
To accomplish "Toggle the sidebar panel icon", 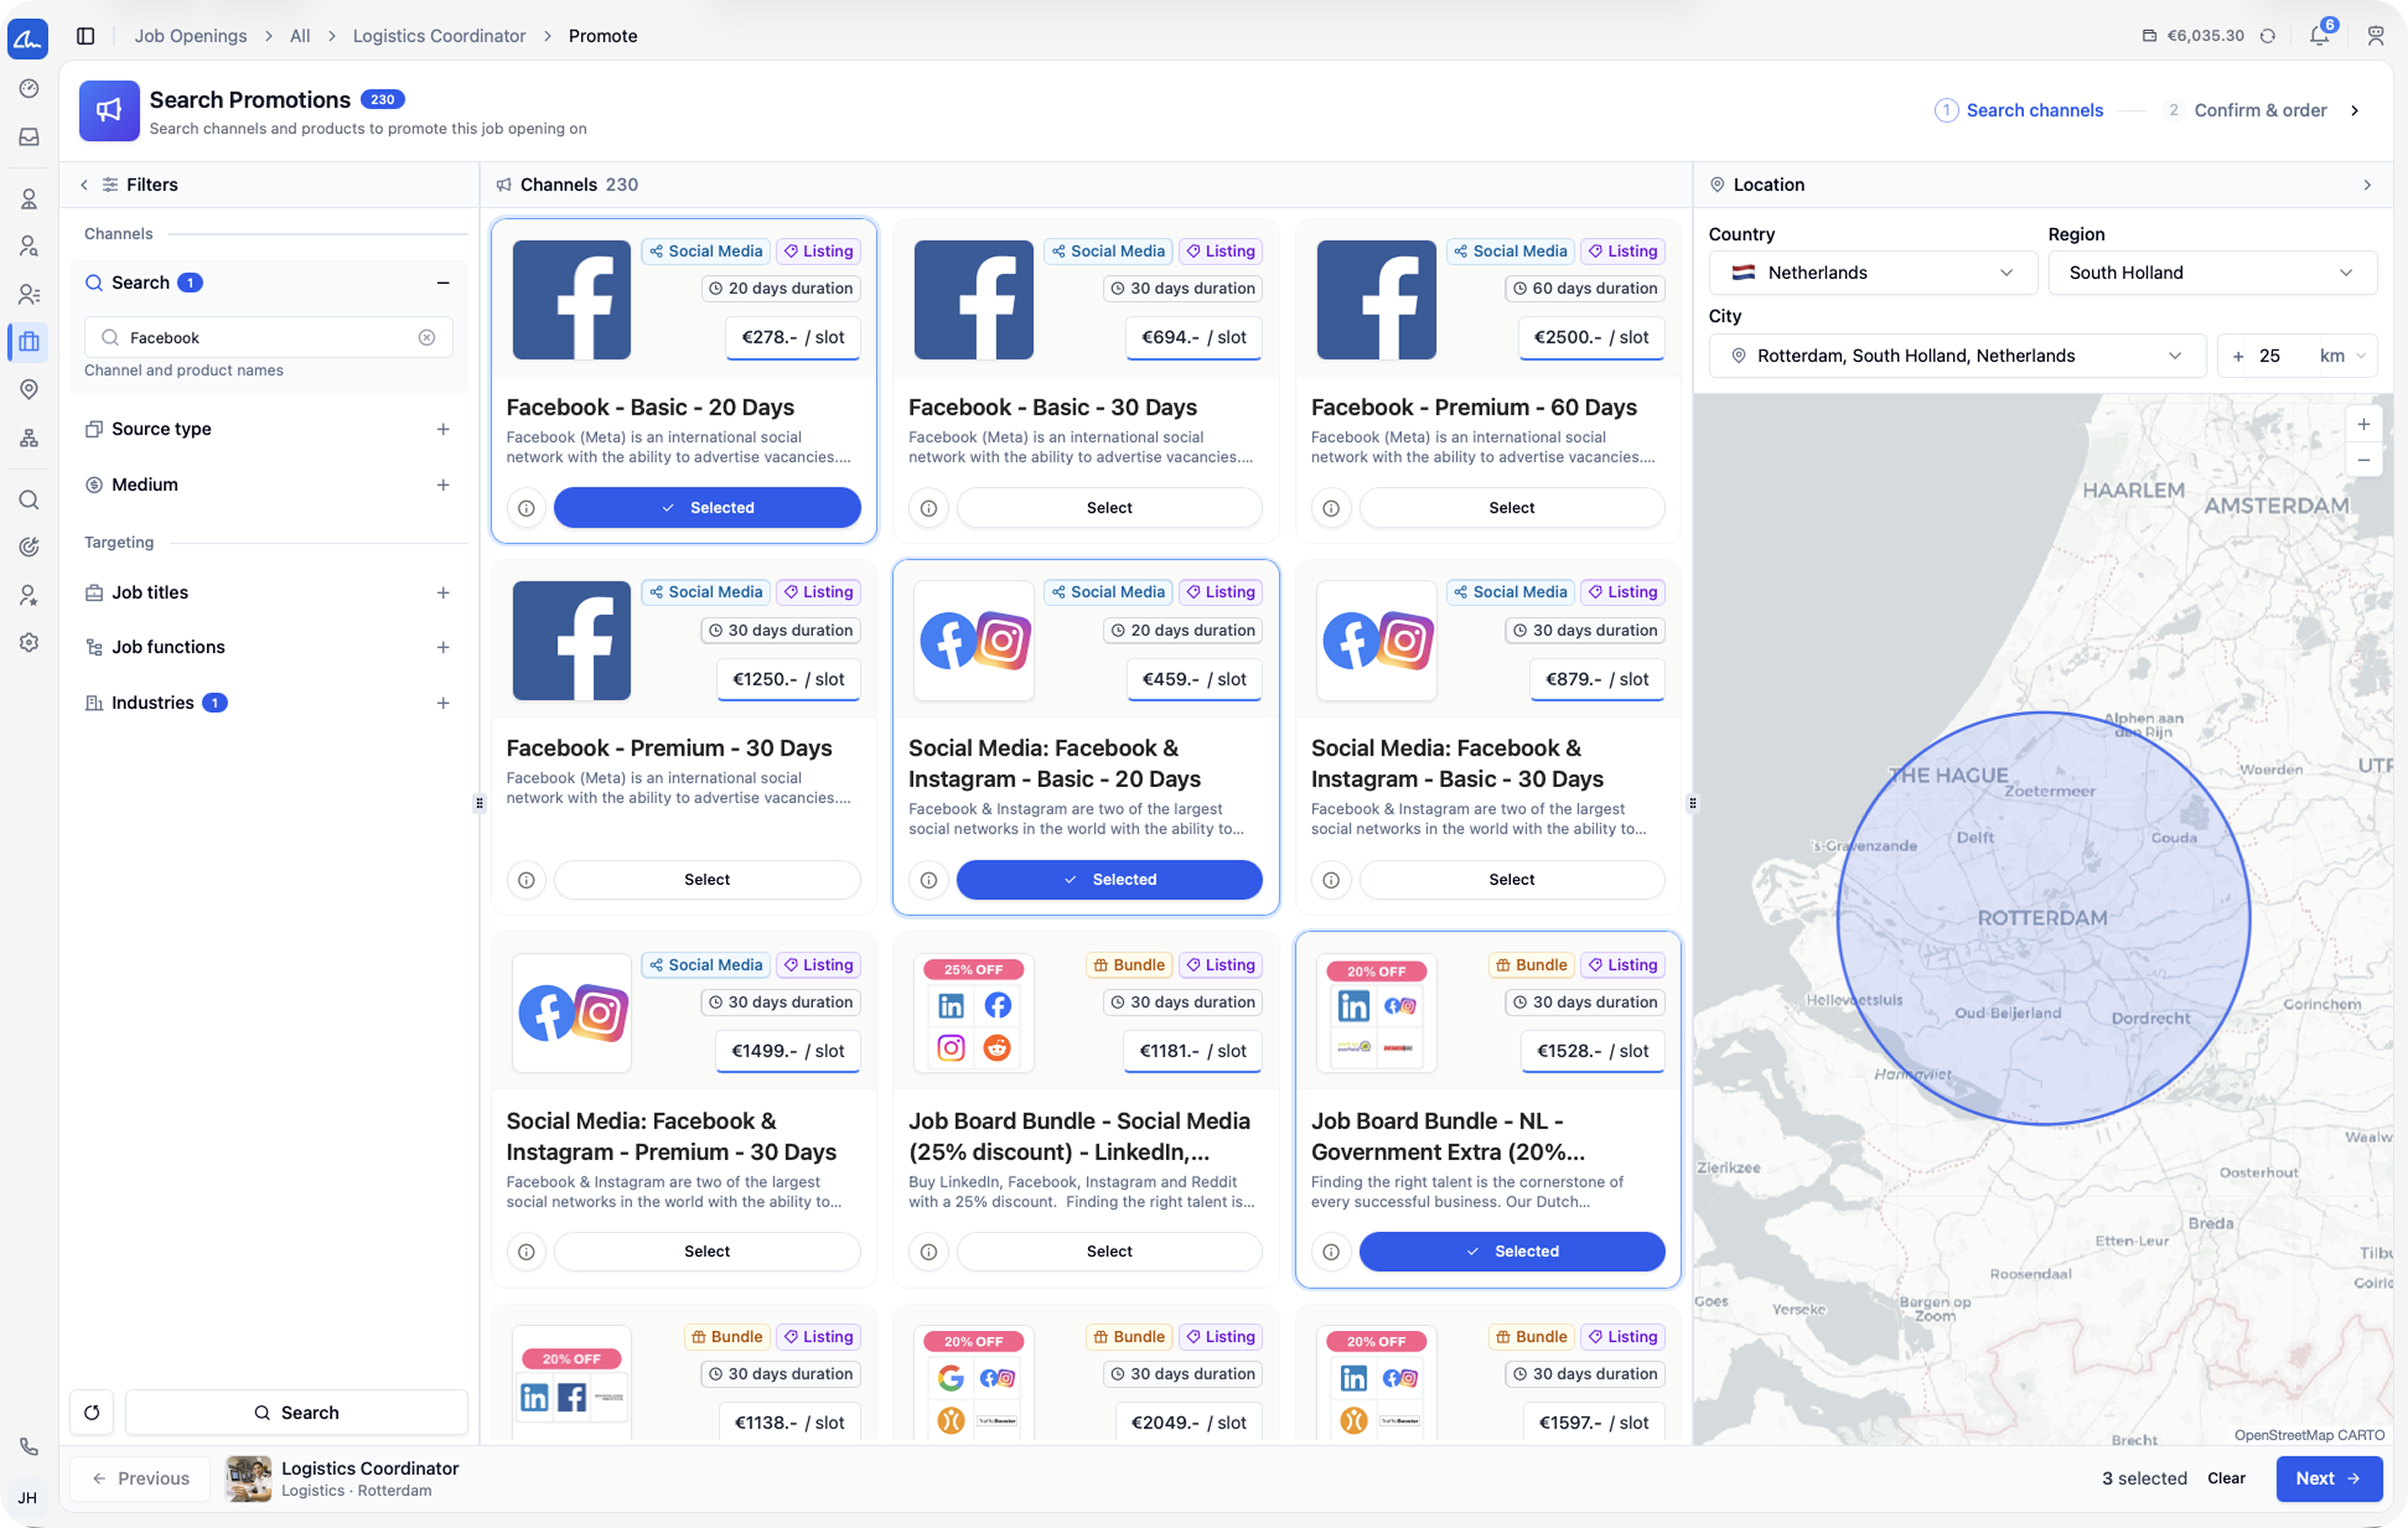I will [x=86, y=36].
